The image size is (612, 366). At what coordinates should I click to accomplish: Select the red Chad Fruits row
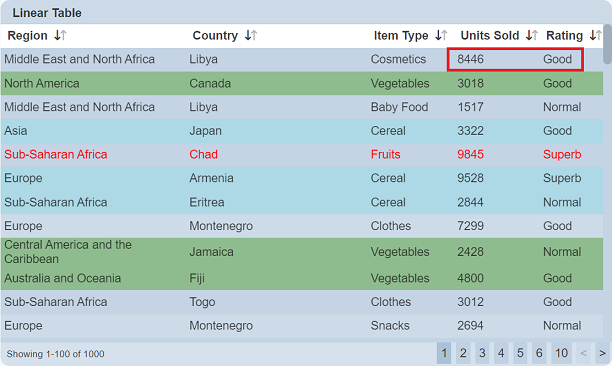tap(302, 155)
